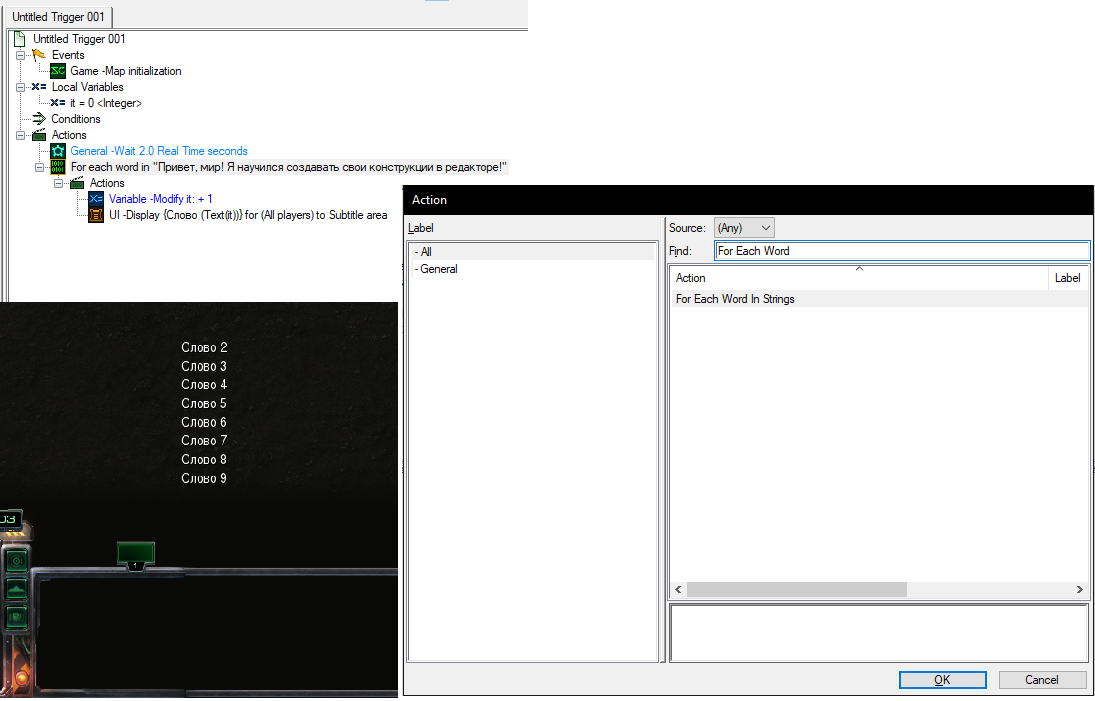Select For Each Word In Strings result
The width and height of the screenshot is (1095, 701).
(879, 300)
